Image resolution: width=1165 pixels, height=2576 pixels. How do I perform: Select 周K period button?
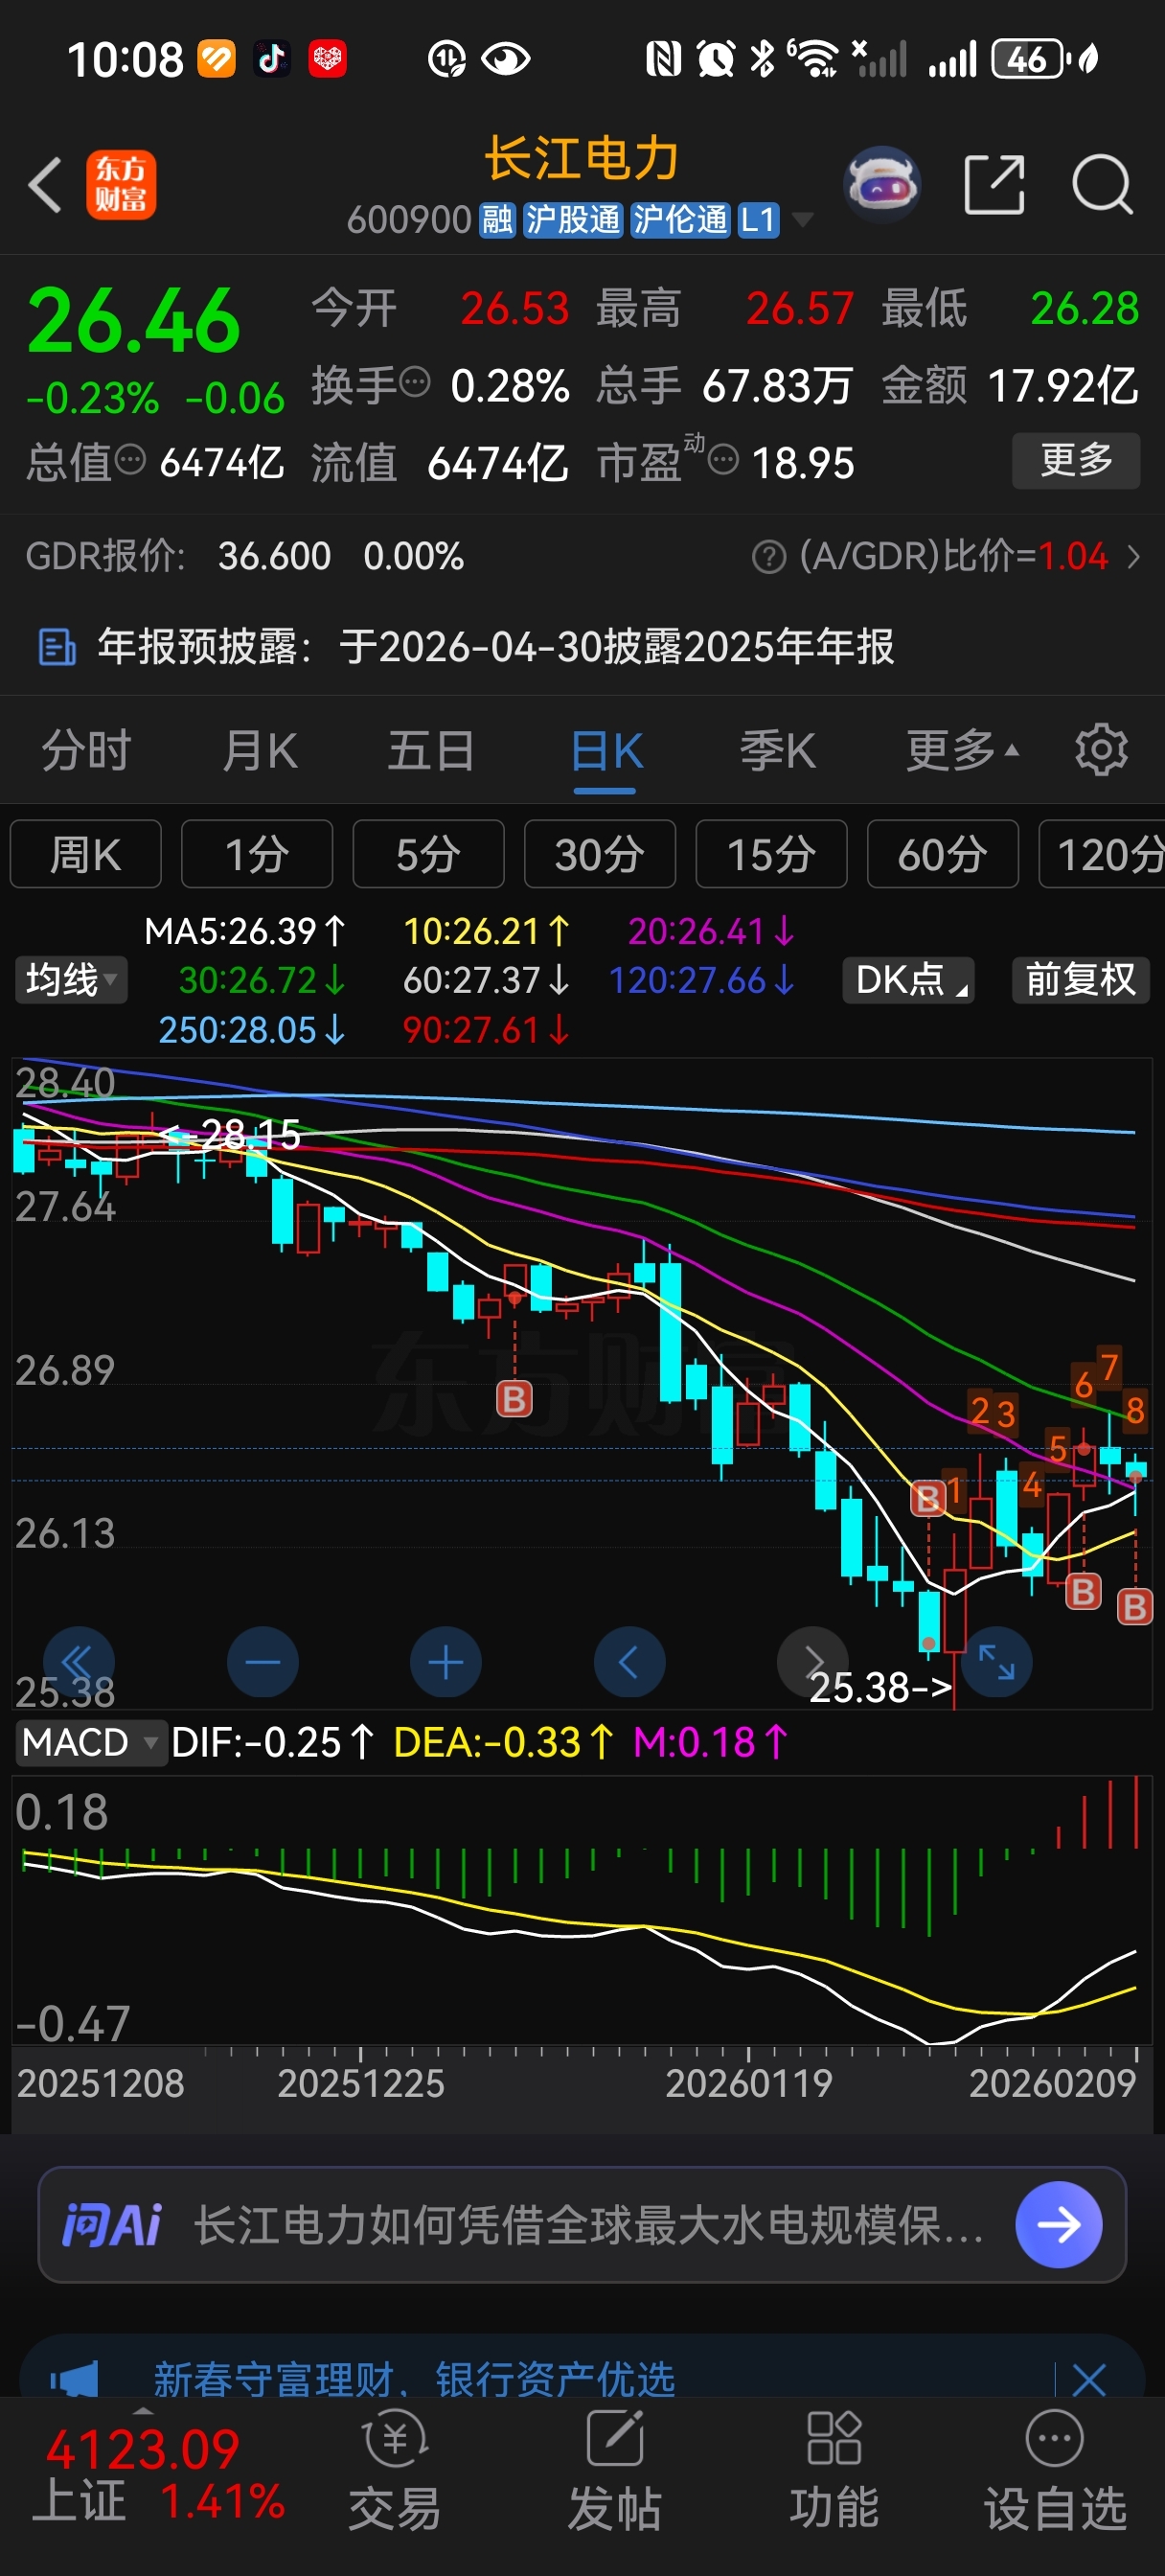86,854
